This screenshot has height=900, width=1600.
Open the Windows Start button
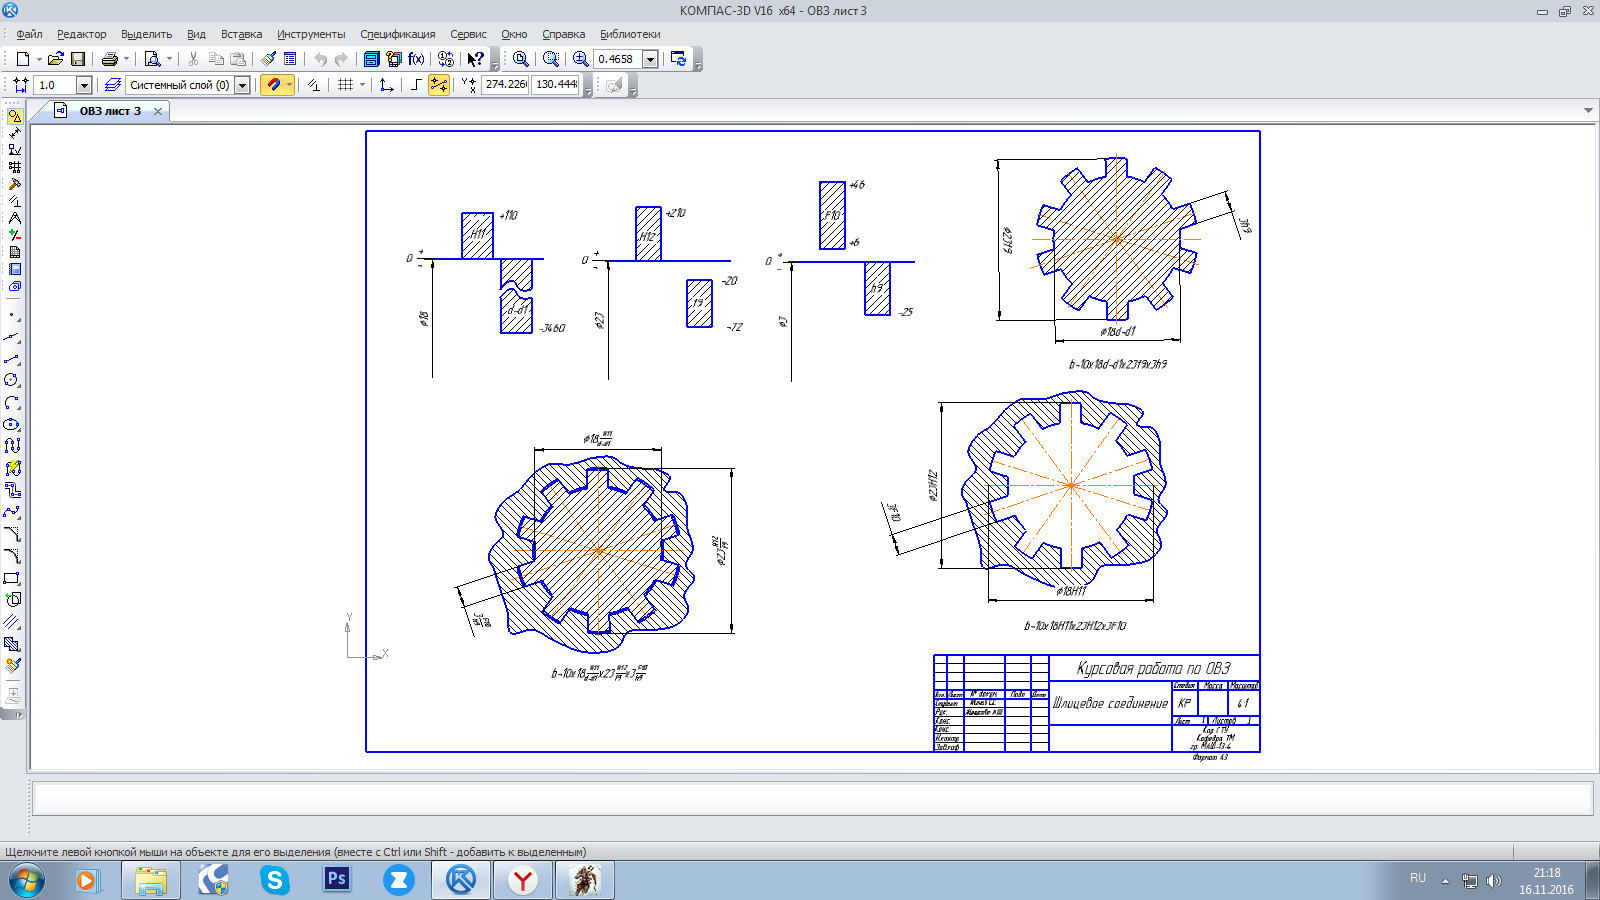[27, 881]
